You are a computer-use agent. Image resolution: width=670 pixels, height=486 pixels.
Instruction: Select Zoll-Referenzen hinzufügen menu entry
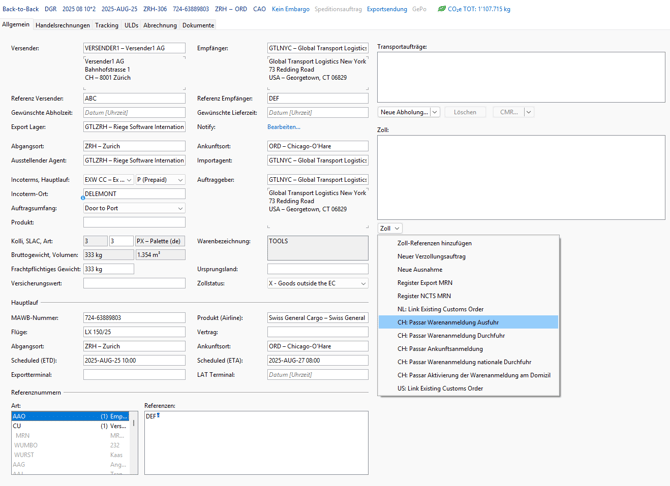click(x=468, y=243)
